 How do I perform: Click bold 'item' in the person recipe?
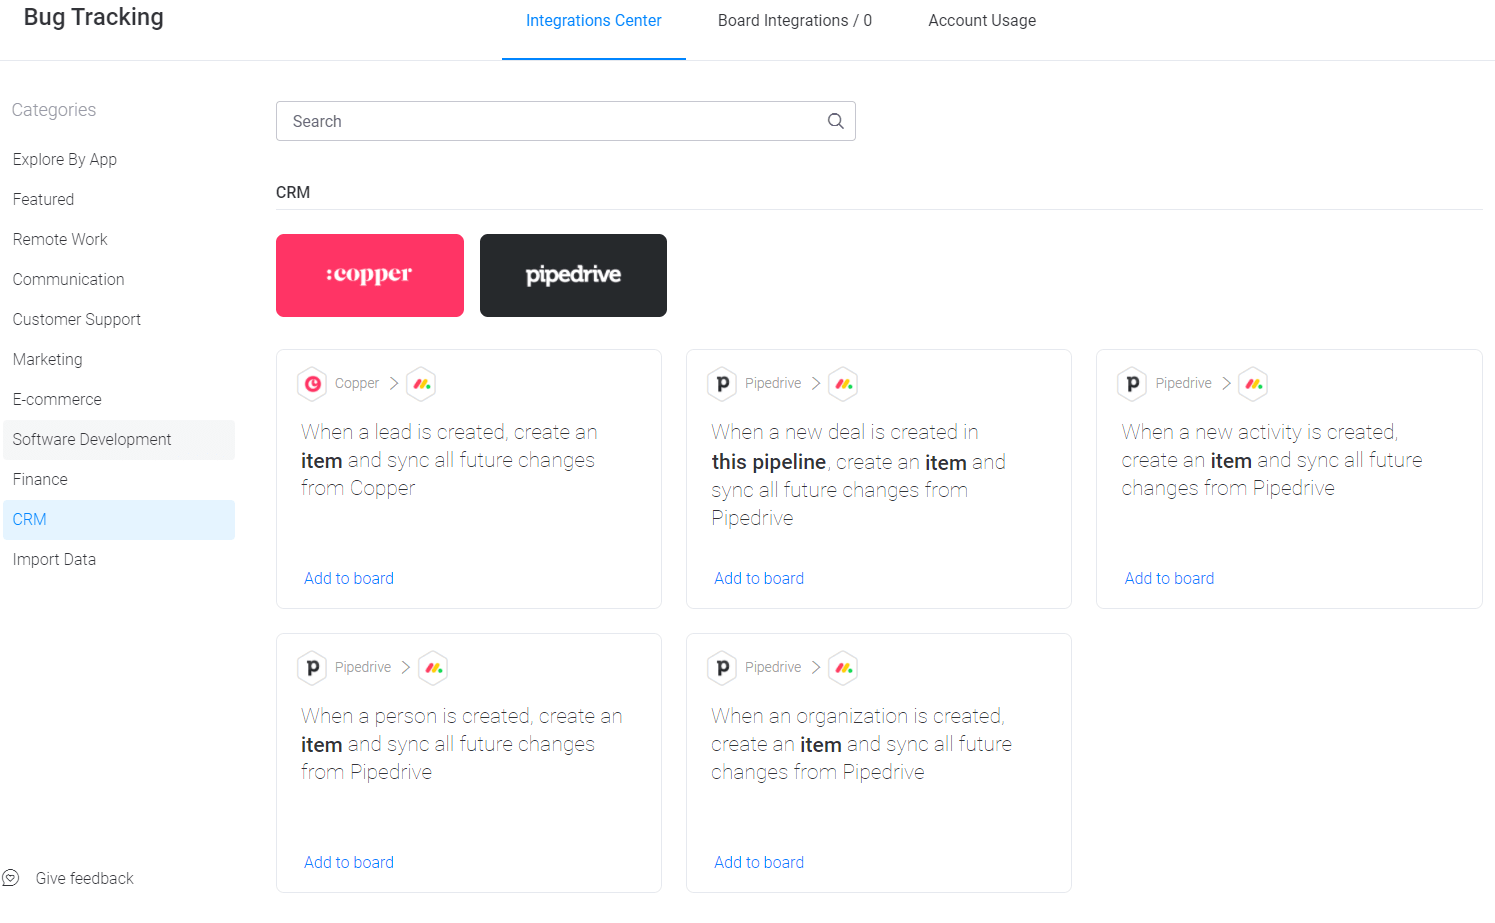[x=321, y=744]
